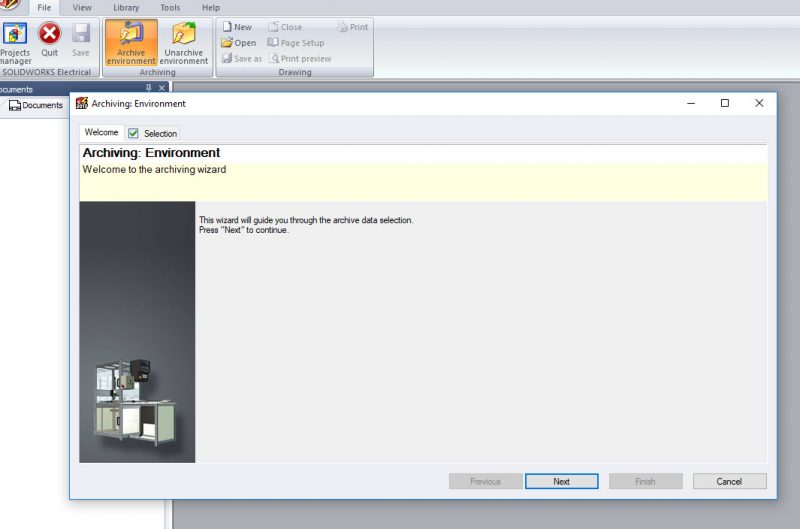Open the Library ribbon tab
This screenshot has height=529, width=800.
pyautogui.click(x=126, y=8)
